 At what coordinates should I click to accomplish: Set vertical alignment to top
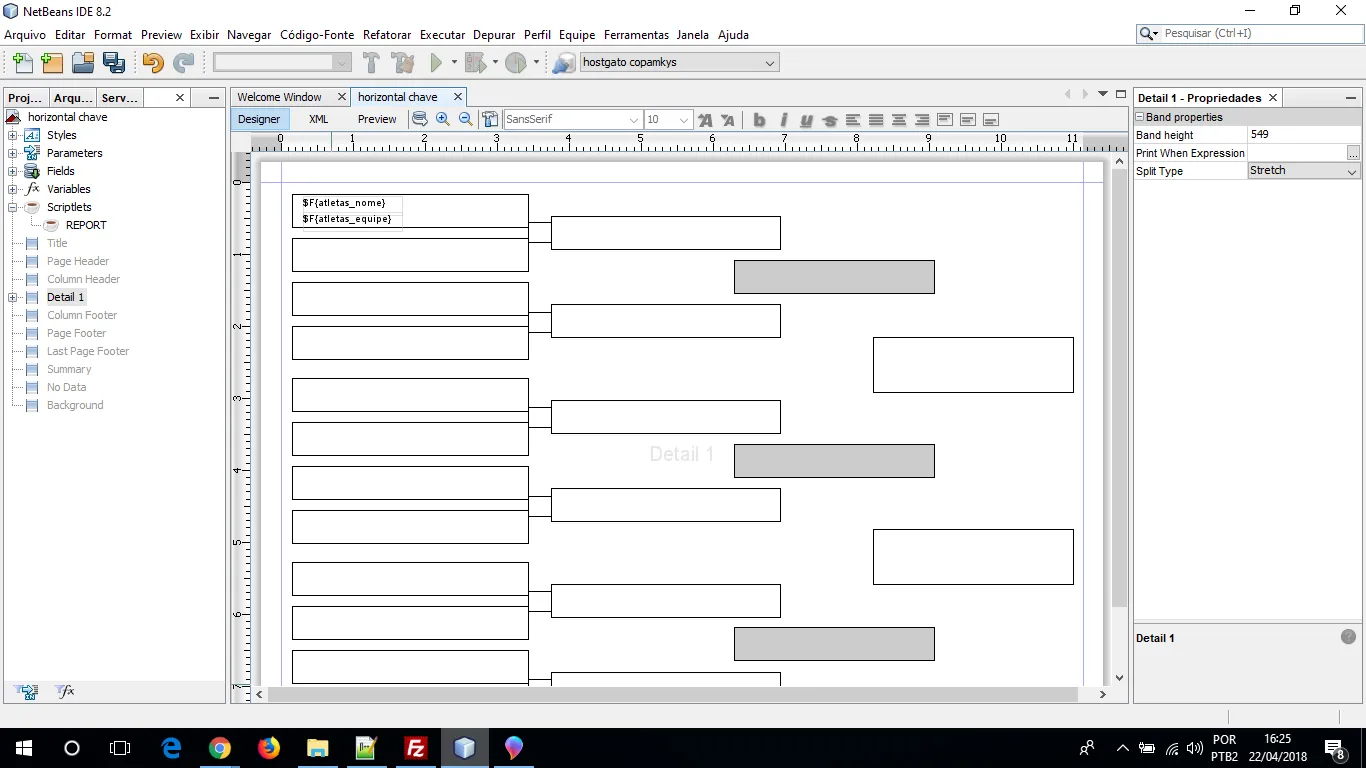coord(945,120)
